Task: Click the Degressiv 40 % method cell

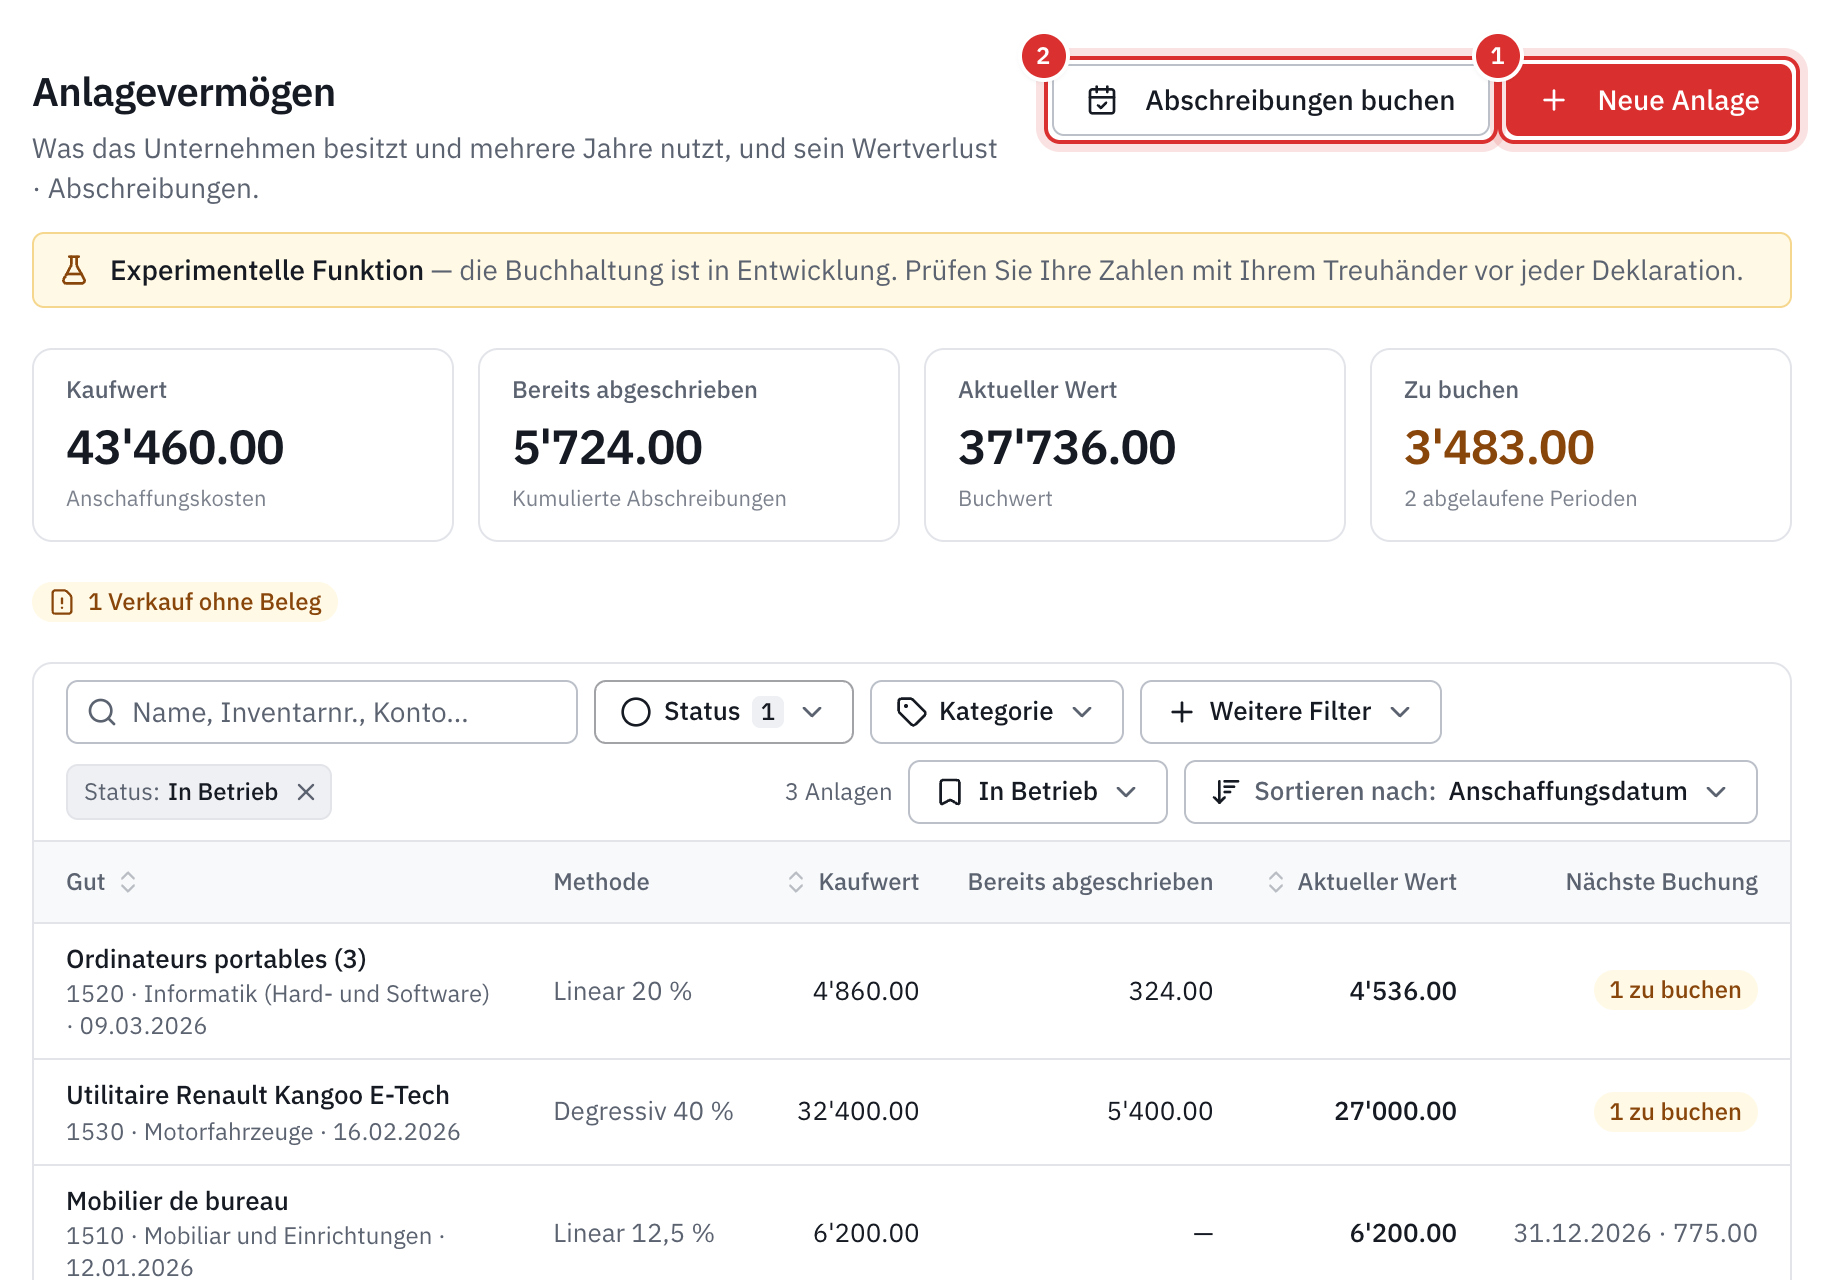Action: pos(643,1112)
